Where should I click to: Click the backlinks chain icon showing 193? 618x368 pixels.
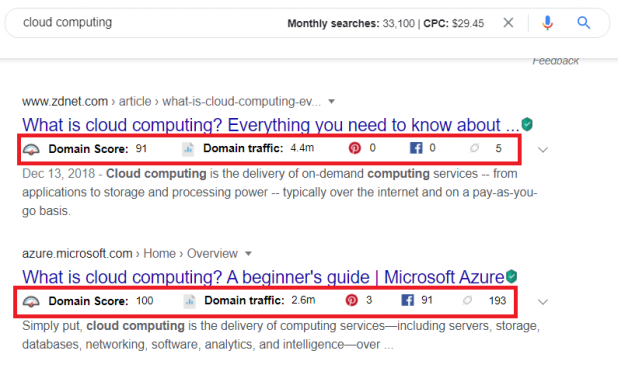[x=467, y=300]
